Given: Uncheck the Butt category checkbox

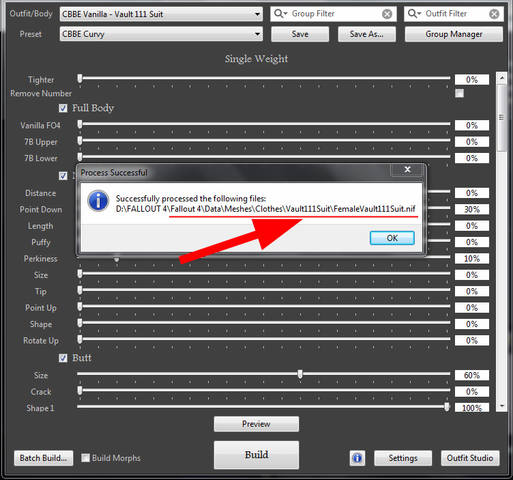Looking at the screenshot, I should (63, 358).
